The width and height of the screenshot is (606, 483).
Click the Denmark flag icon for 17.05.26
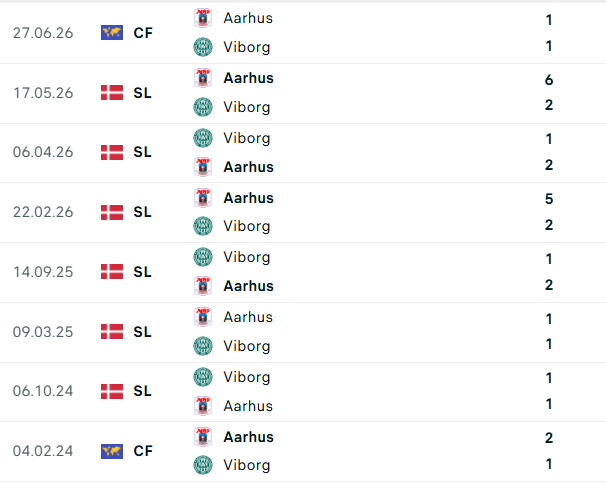coord(112,93)
